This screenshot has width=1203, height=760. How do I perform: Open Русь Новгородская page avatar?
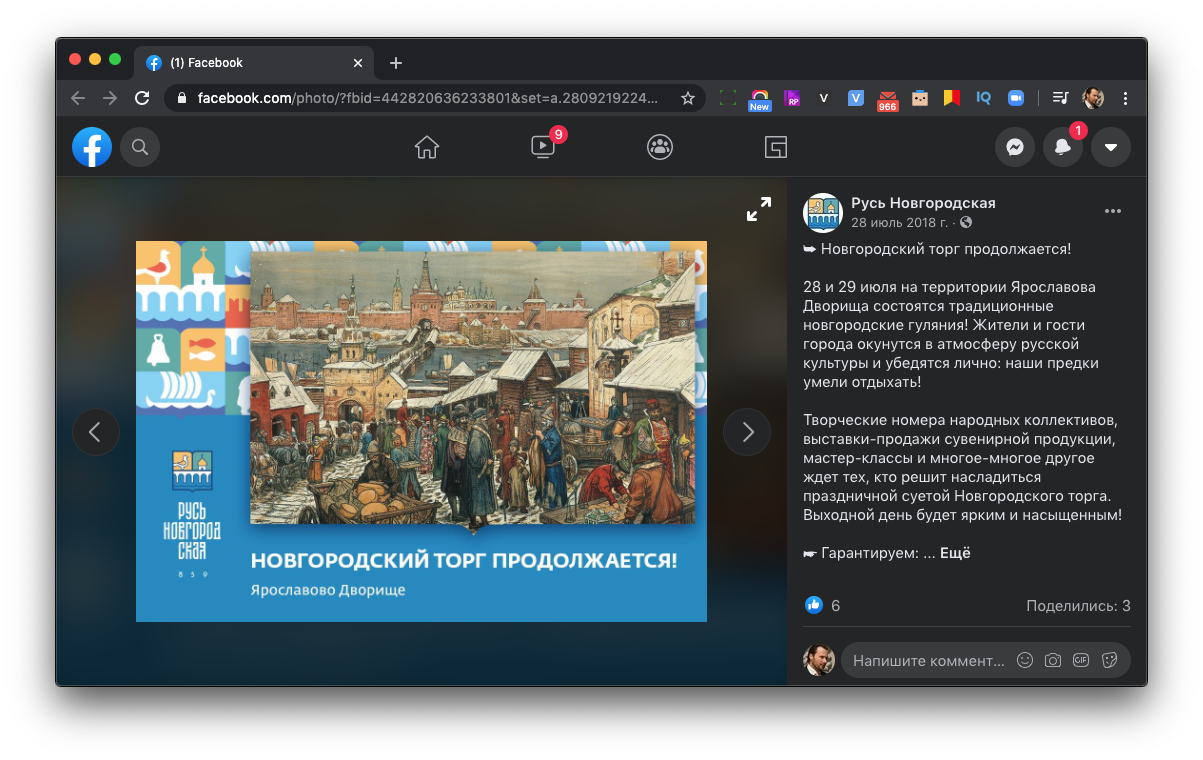[823, 212]
